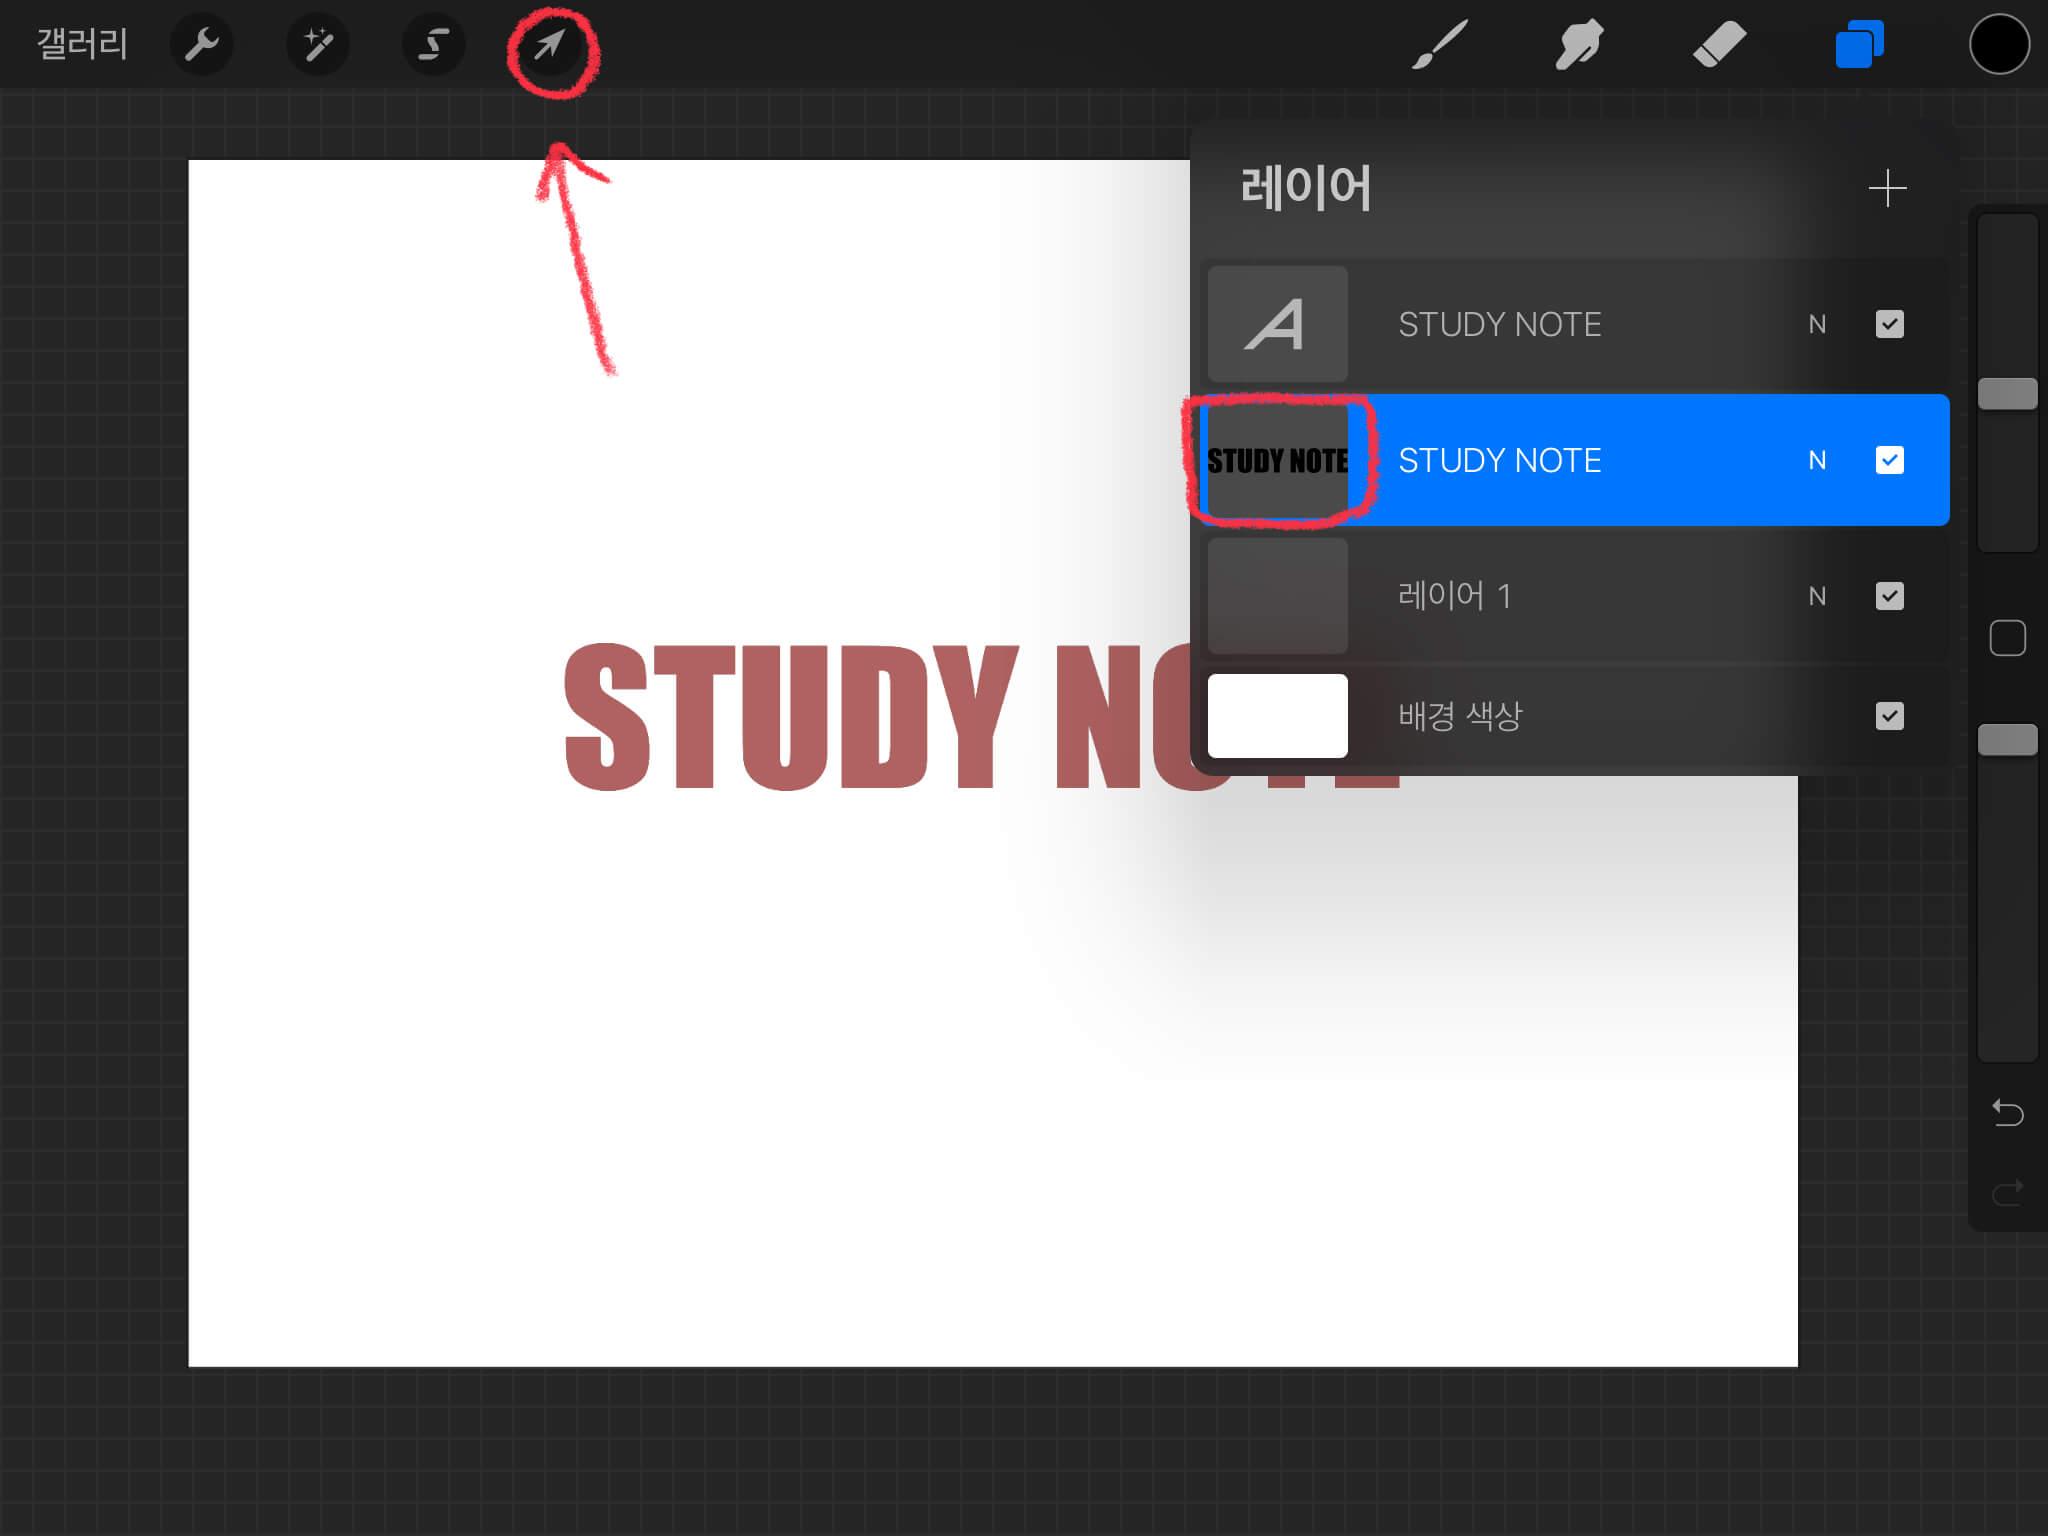Open the black color swatch picker
The width and height of the screenshot is (2048, 1536).
tap(1998, 45)
